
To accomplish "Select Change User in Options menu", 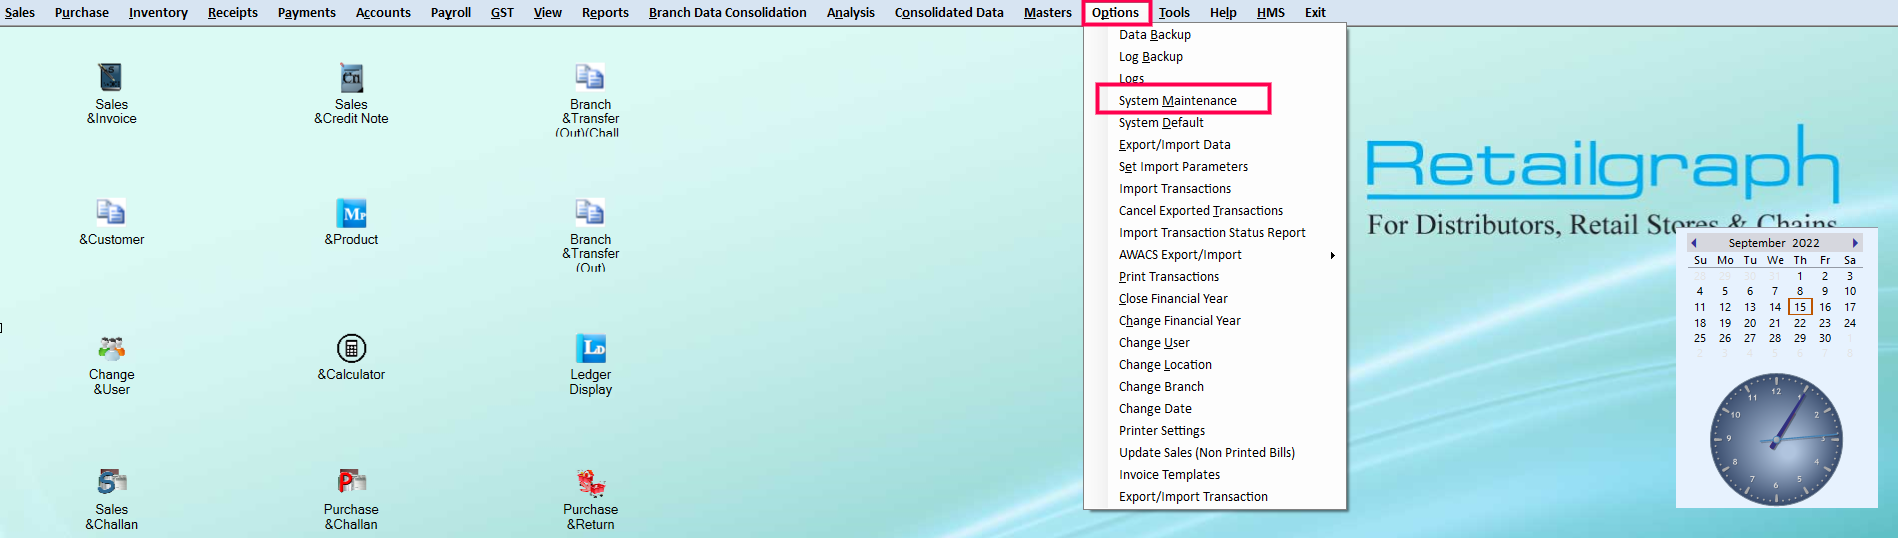I will (1215, 343).
